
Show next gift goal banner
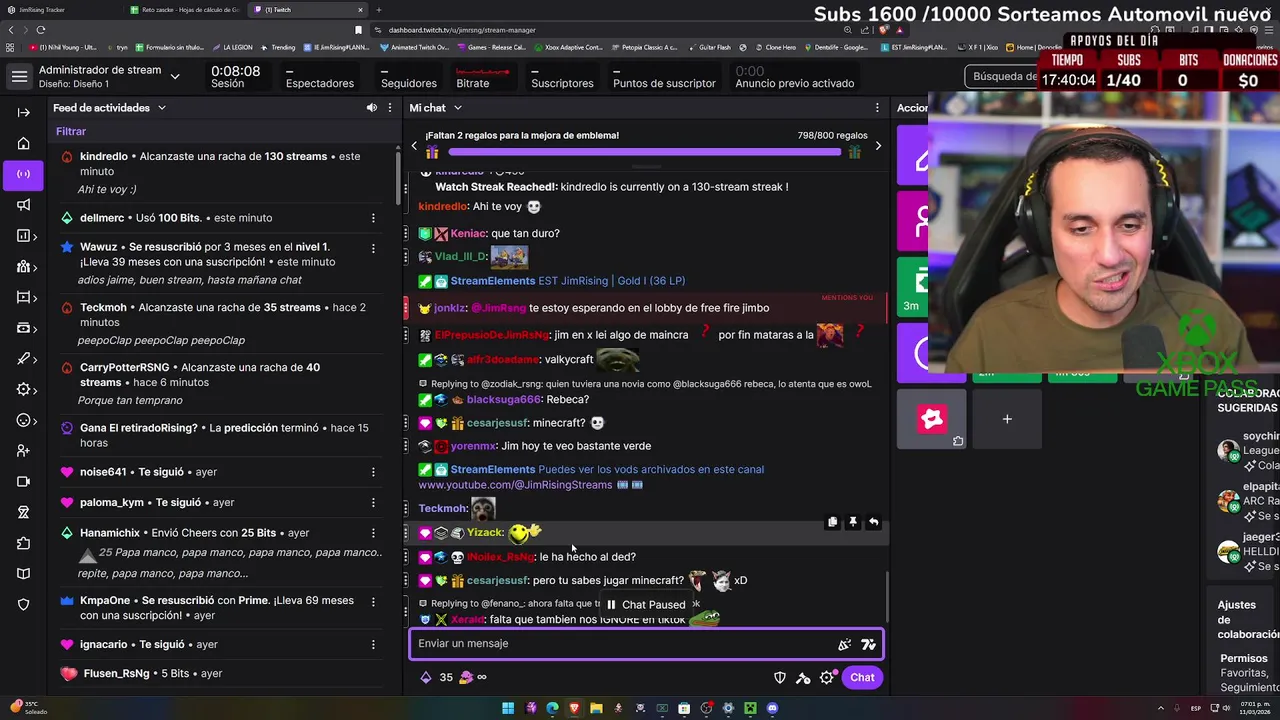[878, 146]
